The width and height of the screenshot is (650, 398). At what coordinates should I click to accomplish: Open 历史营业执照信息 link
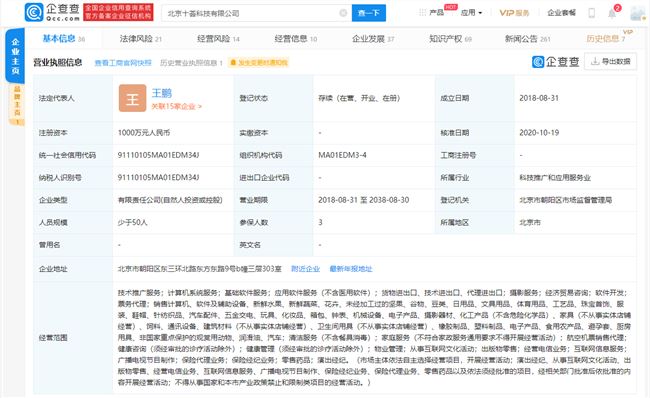point(191,63)
